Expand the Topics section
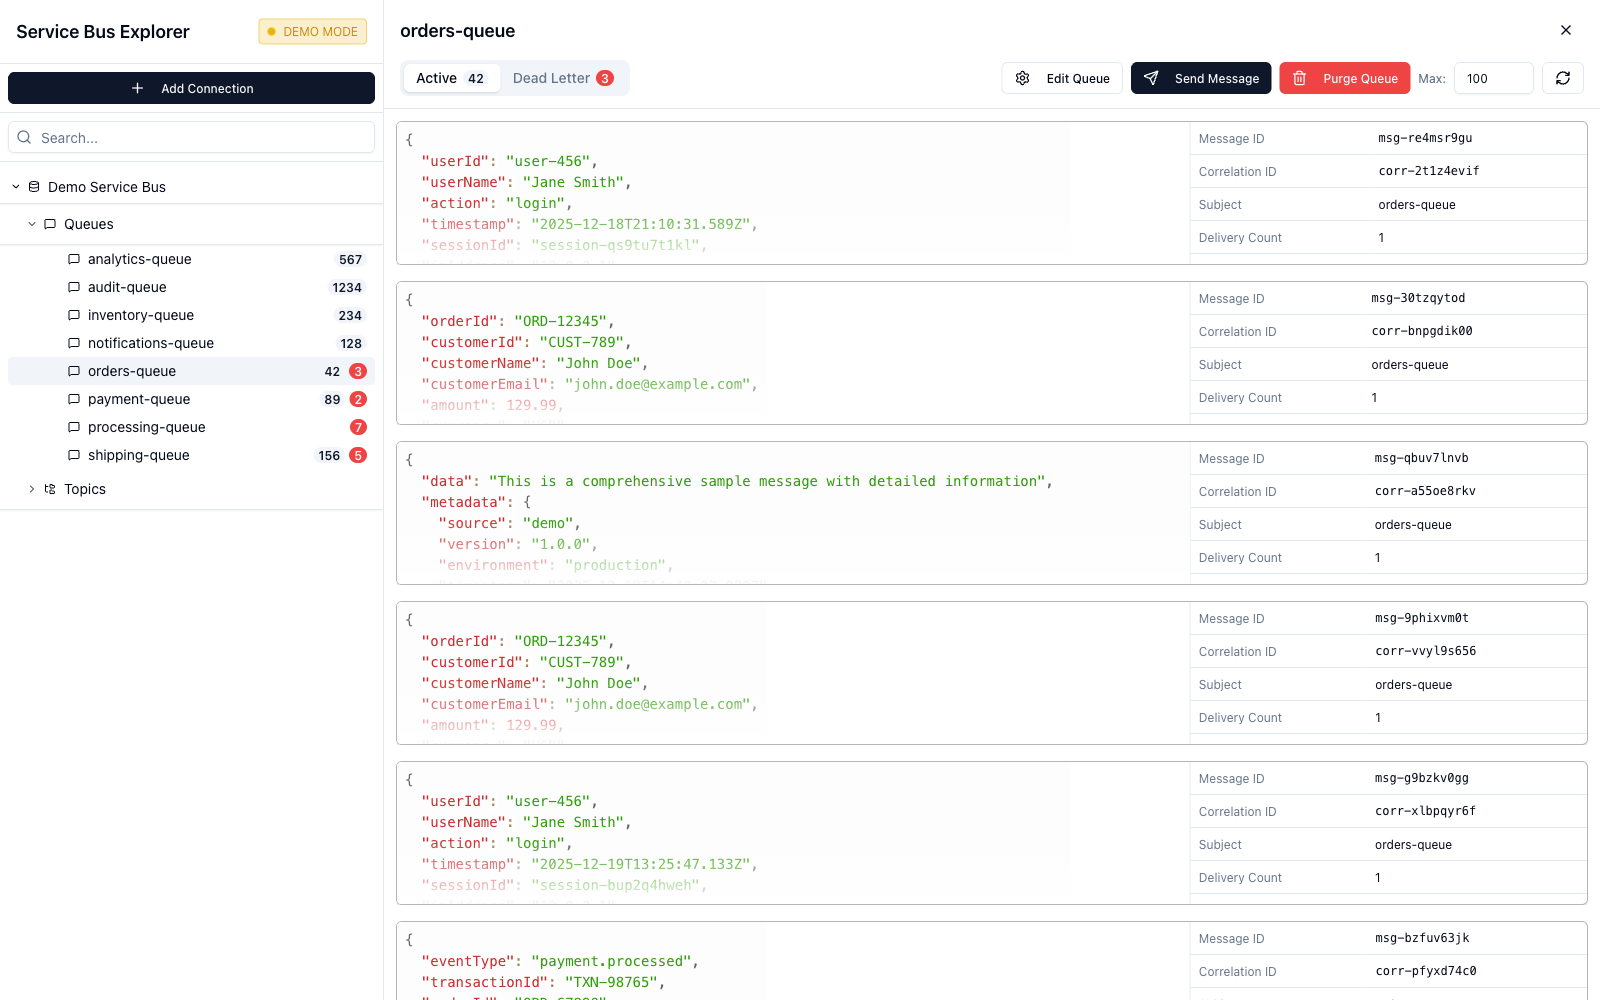Image resolution: width=1600 pixels, height=1000 pixels. (30, 489)
